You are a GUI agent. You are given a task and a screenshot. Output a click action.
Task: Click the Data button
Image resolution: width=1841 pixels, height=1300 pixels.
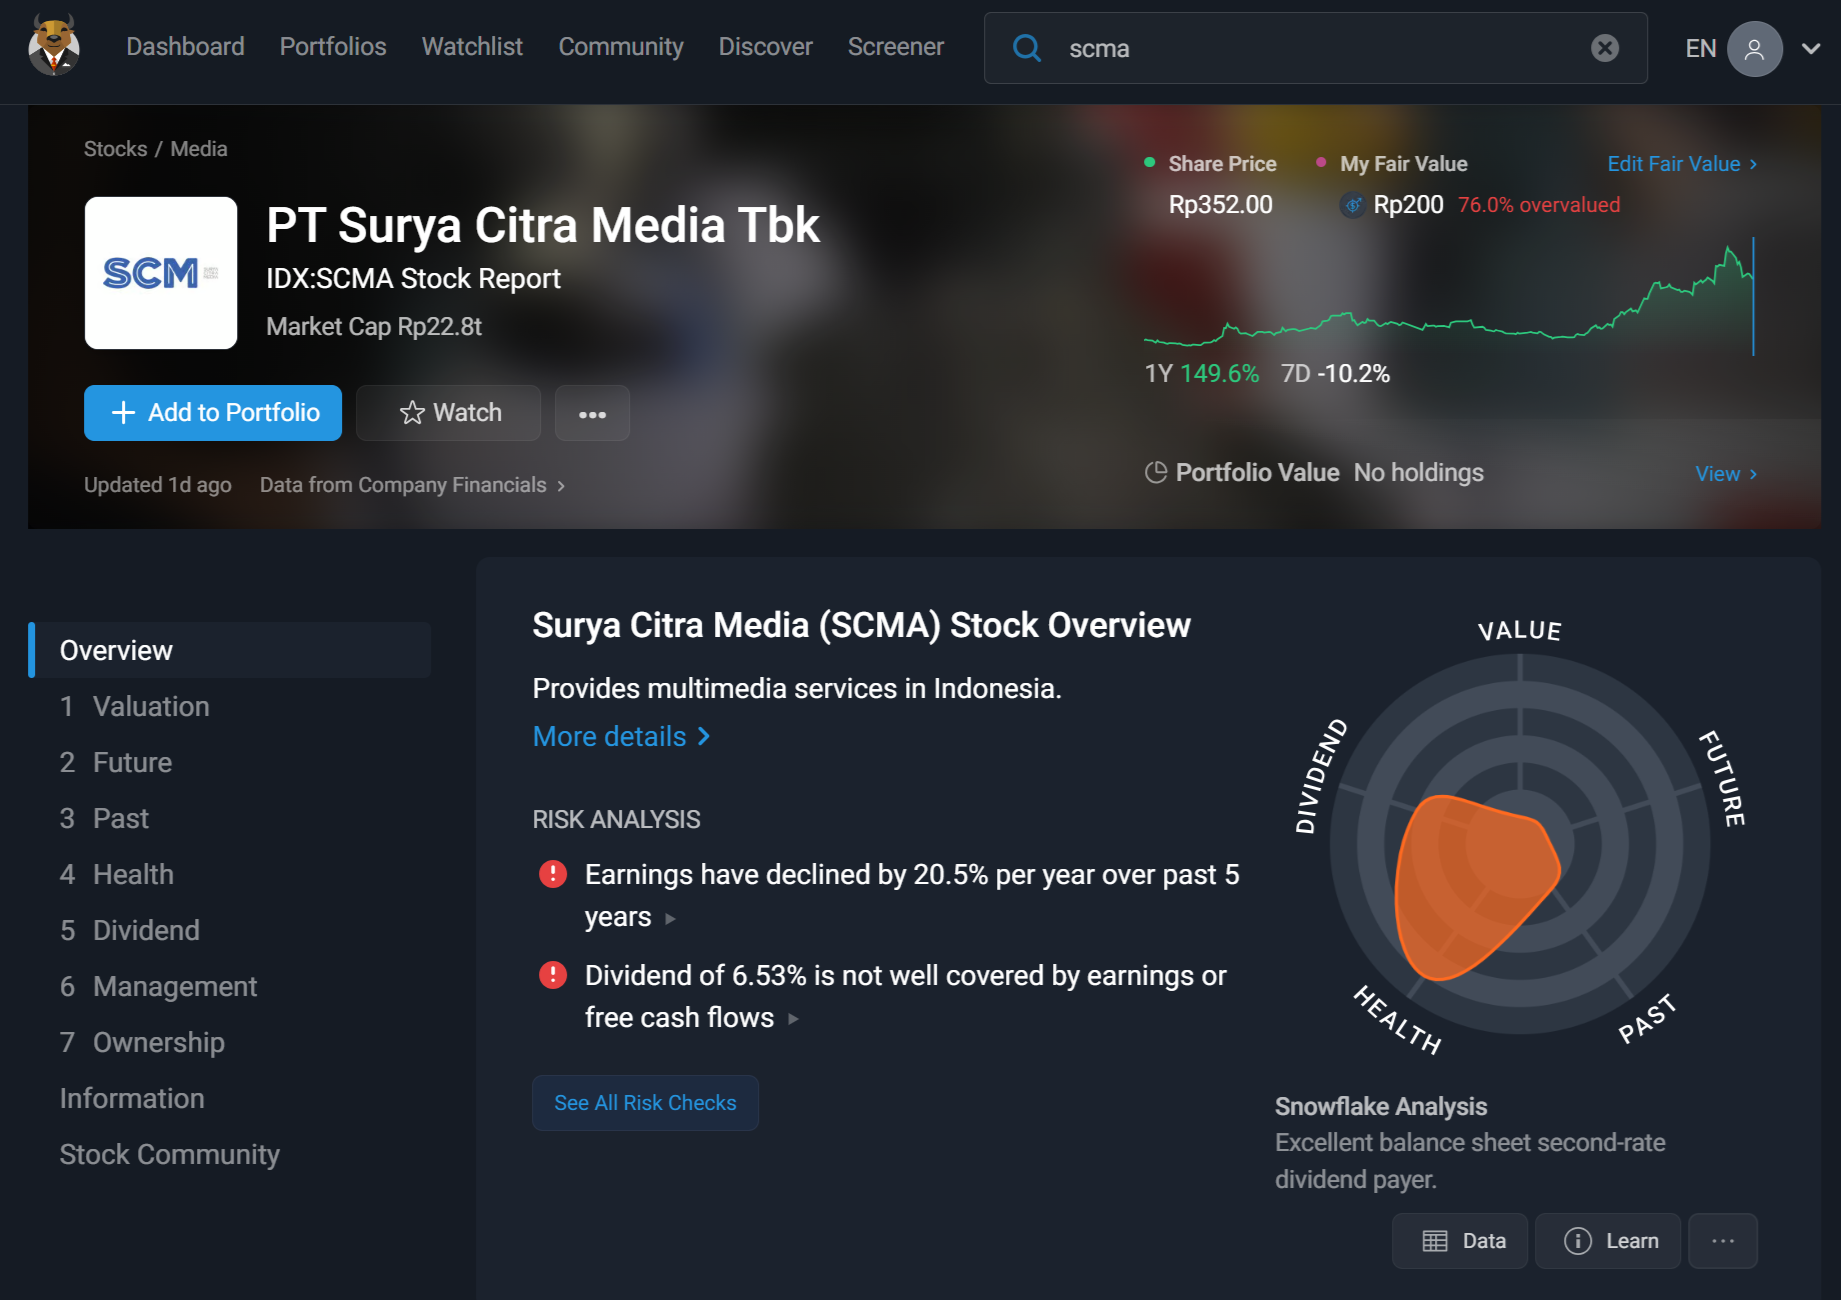1460,1241
